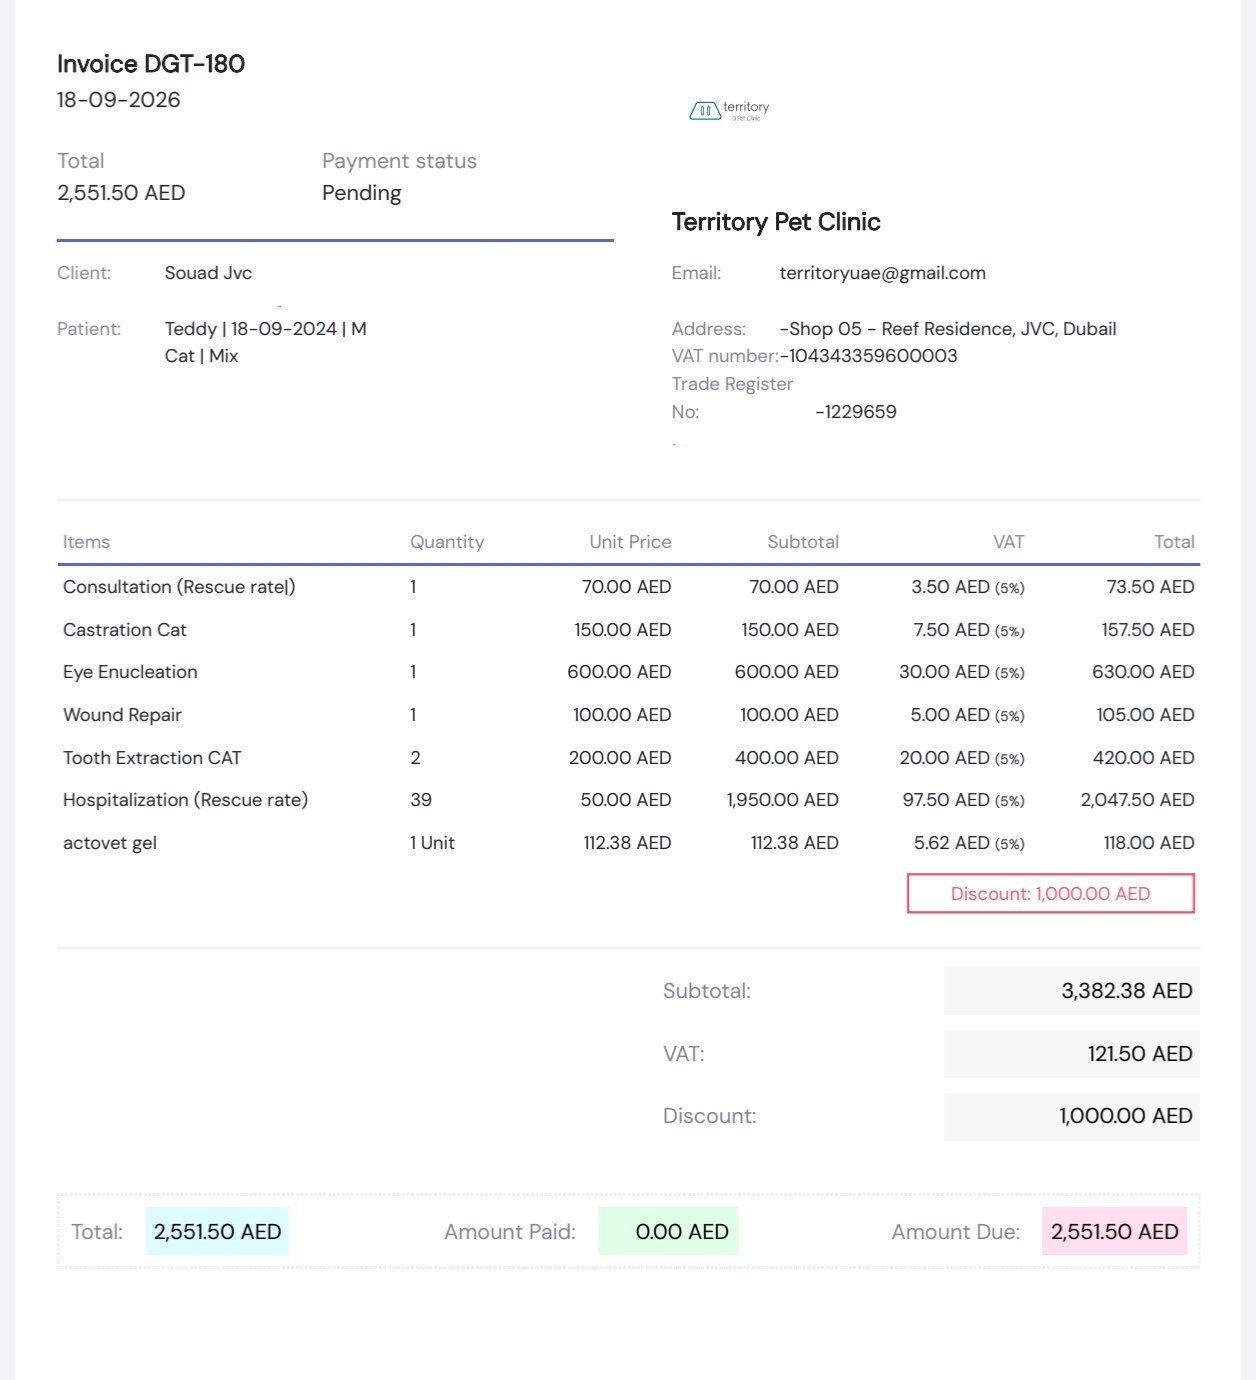Image resolution: width=1256 pixels, height=1380 pixels.
Task: Select the Tooth Extraction CAT item name
Action: point(152,758)
